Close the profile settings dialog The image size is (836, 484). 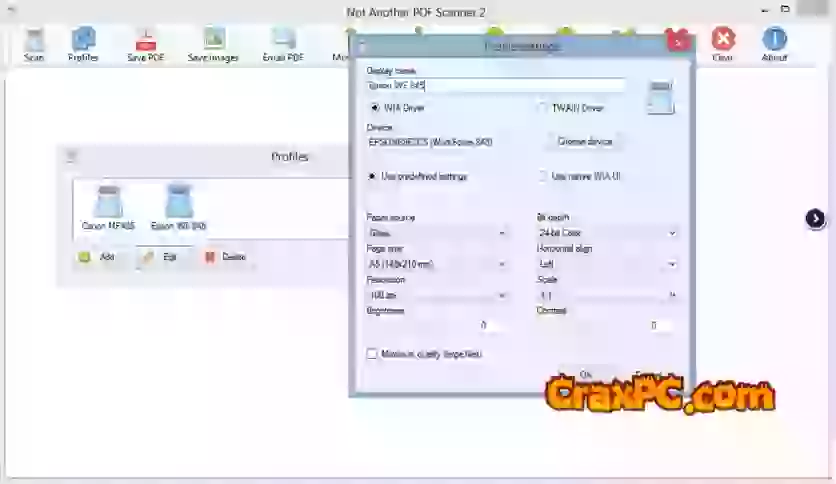point(678,42)
